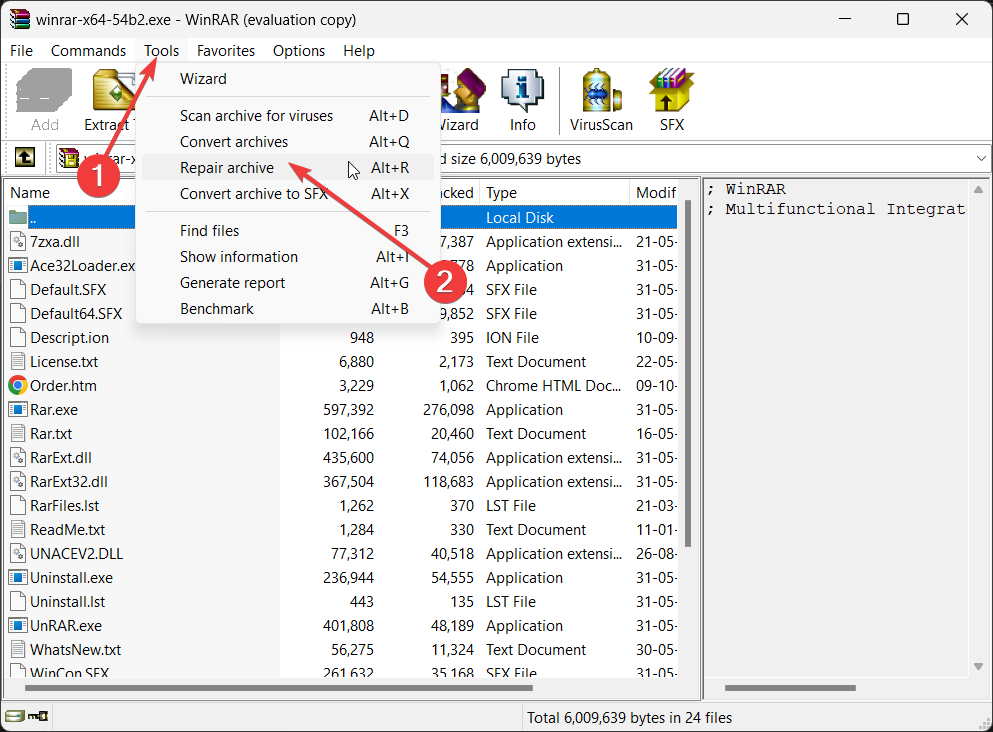Select Convert archive to SFX
Image resolution: width=993 pixels, height=732 pixels.
tap(288, 194)
